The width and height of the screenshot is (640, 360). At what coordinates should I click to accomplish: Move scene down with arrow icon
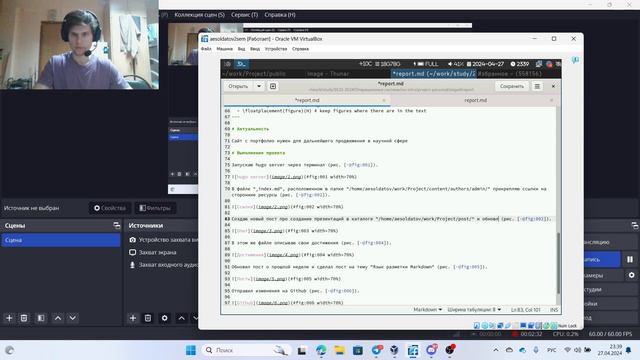click(x=73, y=318)
